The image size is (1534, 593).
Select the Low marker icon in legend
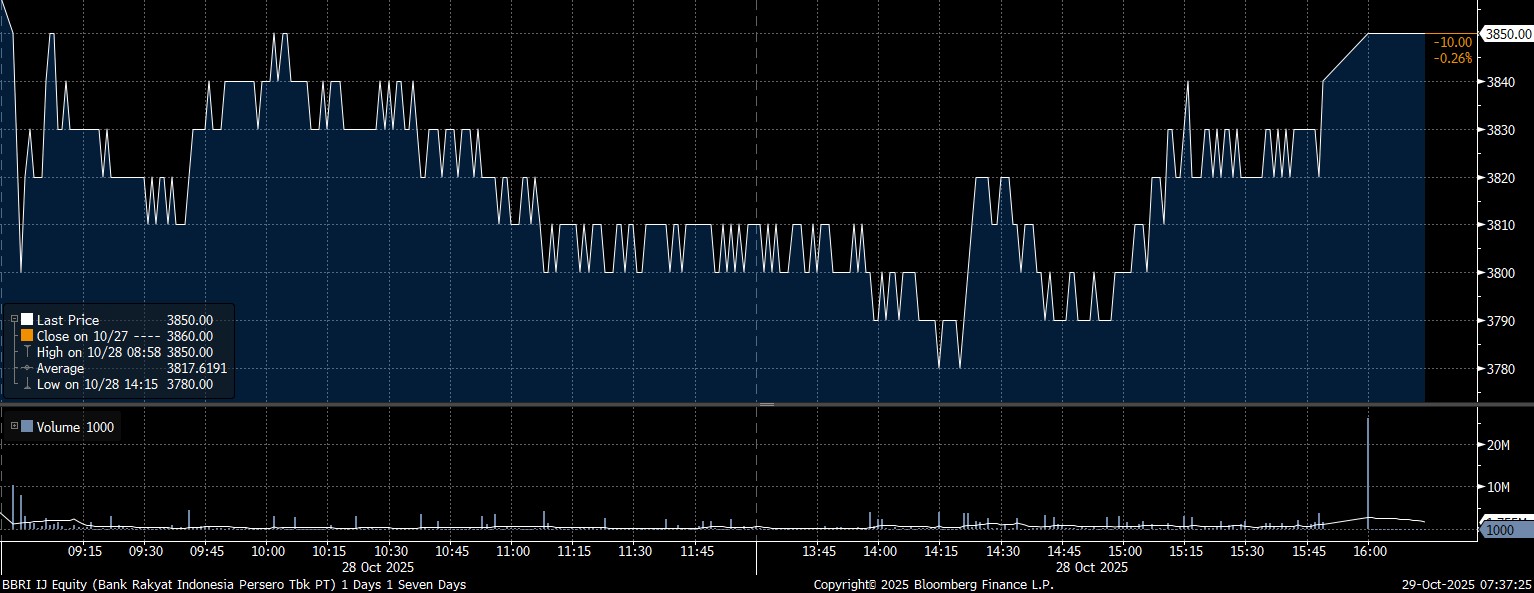click(27, 384)
